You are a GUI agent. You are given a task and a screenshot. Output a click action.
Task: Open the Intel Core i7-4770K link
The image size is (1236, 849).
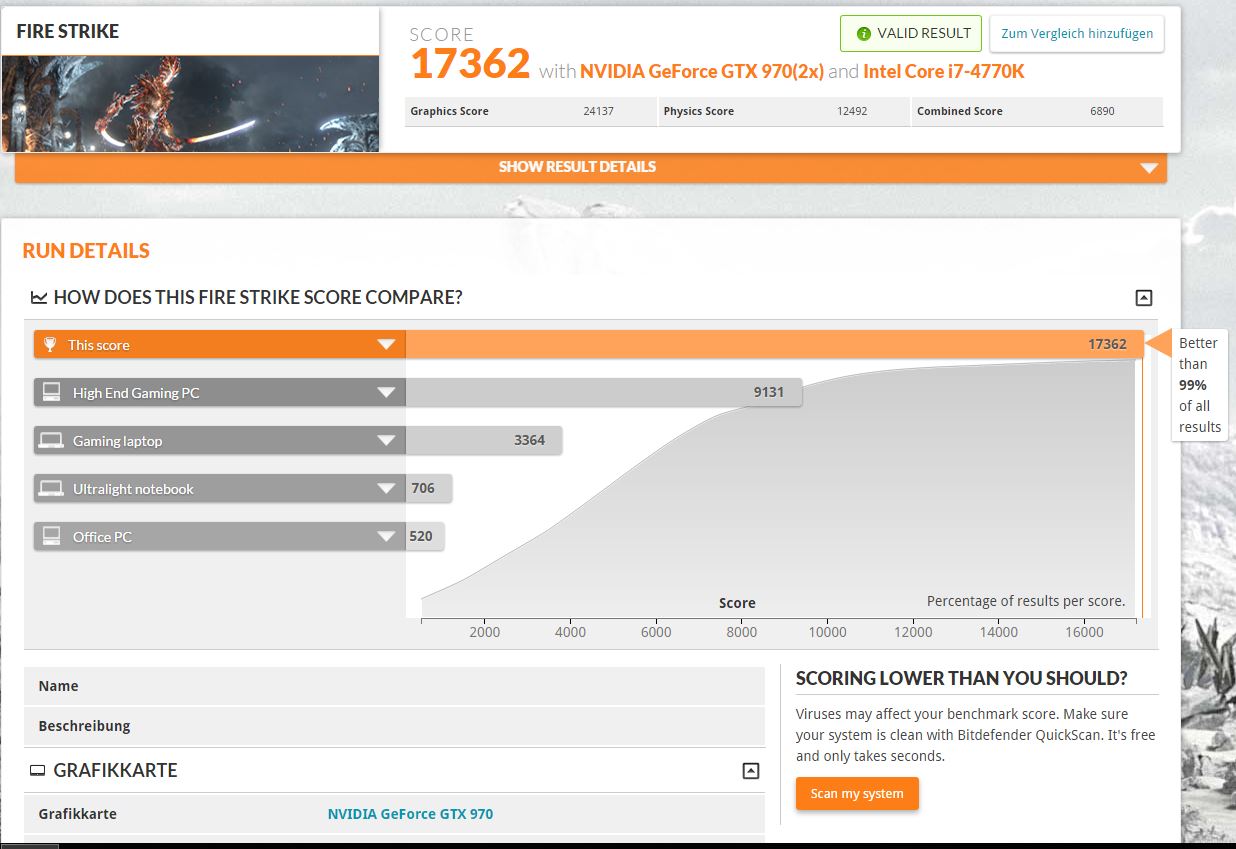[944, 71]
